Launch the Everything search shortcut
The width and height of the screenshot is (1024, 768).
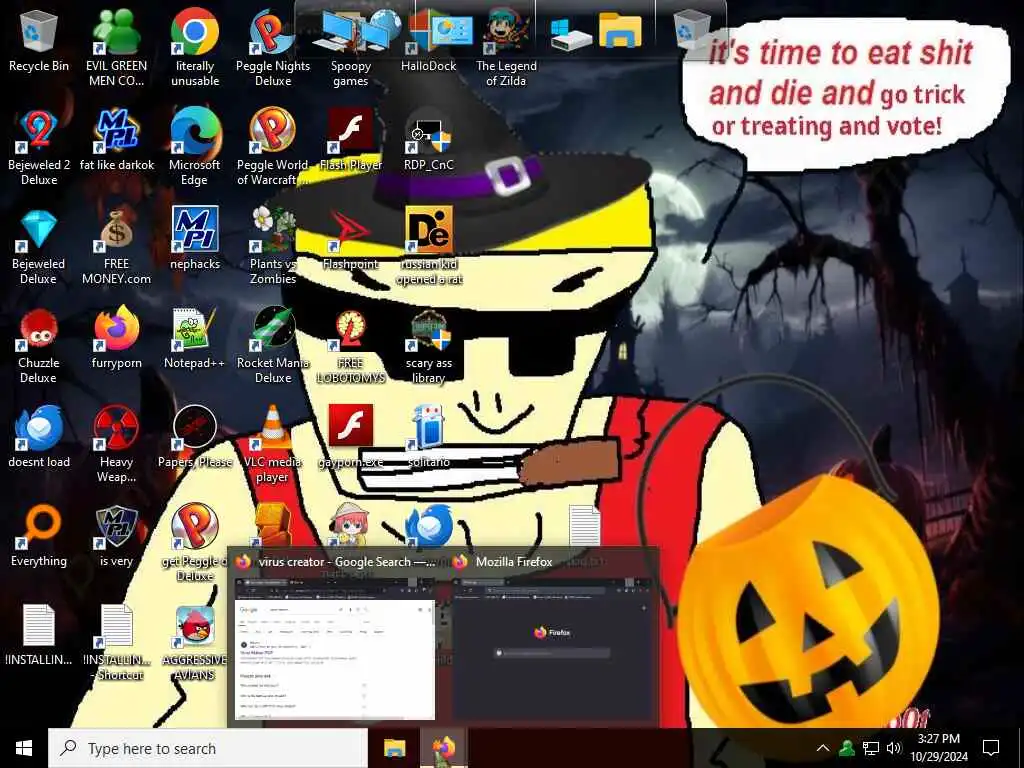(39, 537)
